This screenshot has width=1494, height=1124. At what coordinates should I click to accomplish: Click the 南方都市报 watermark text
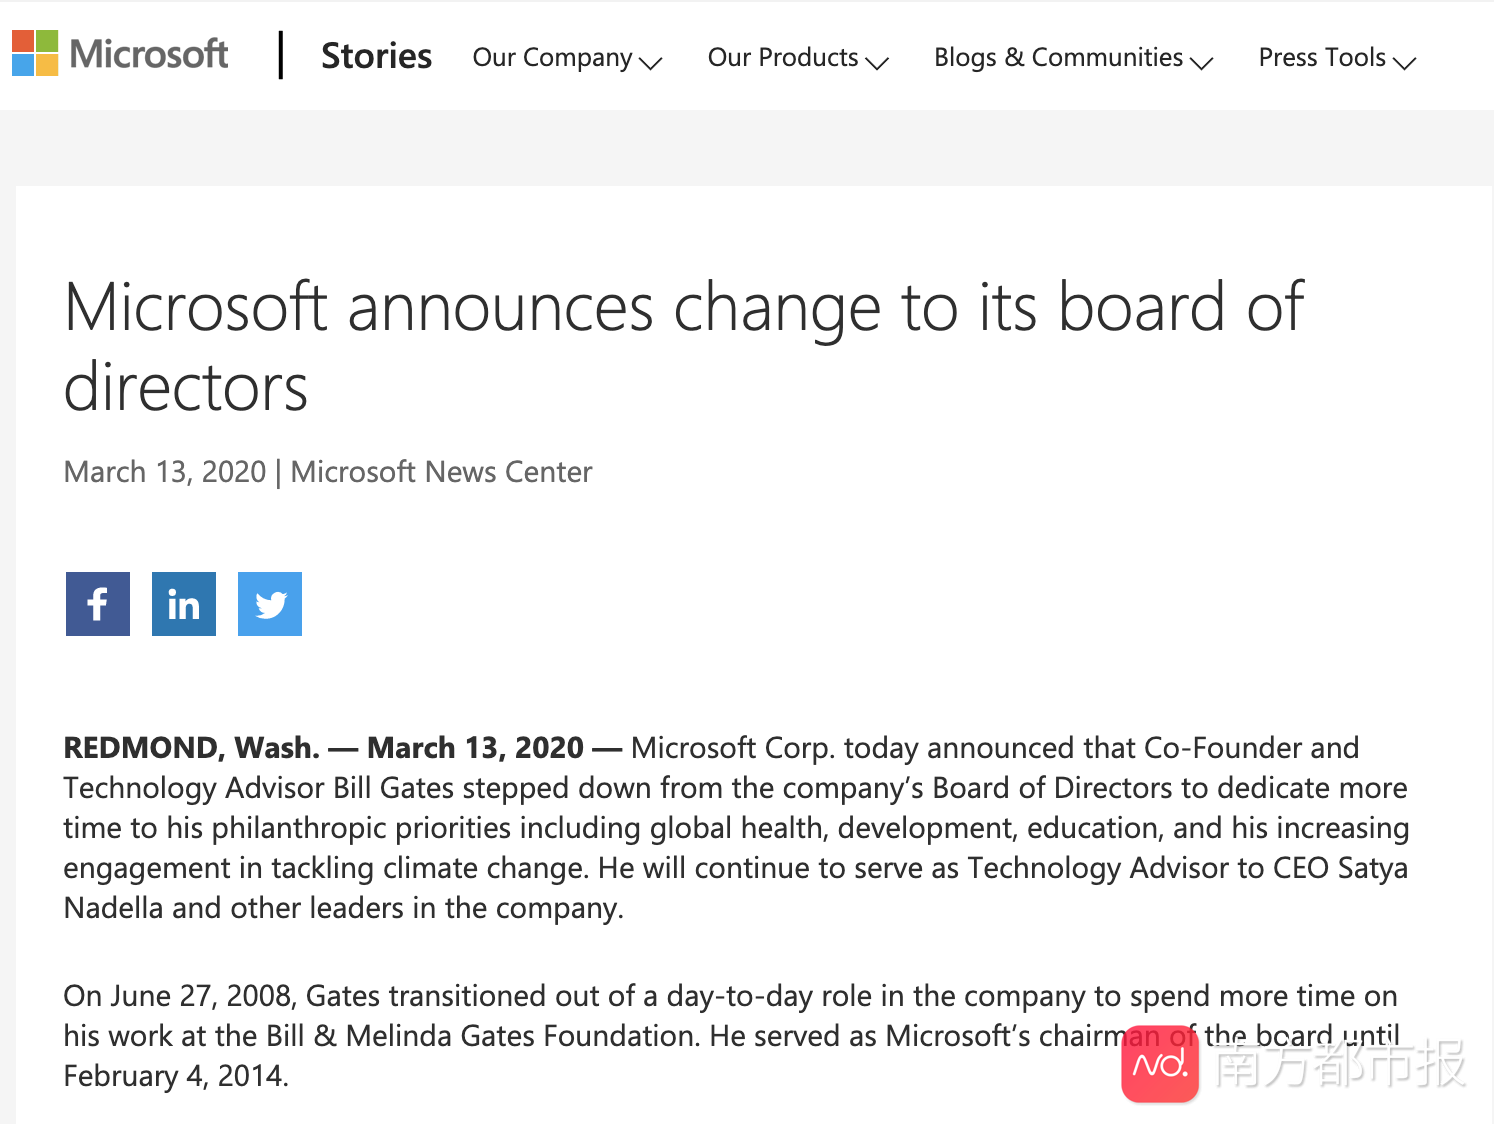1340,1064
